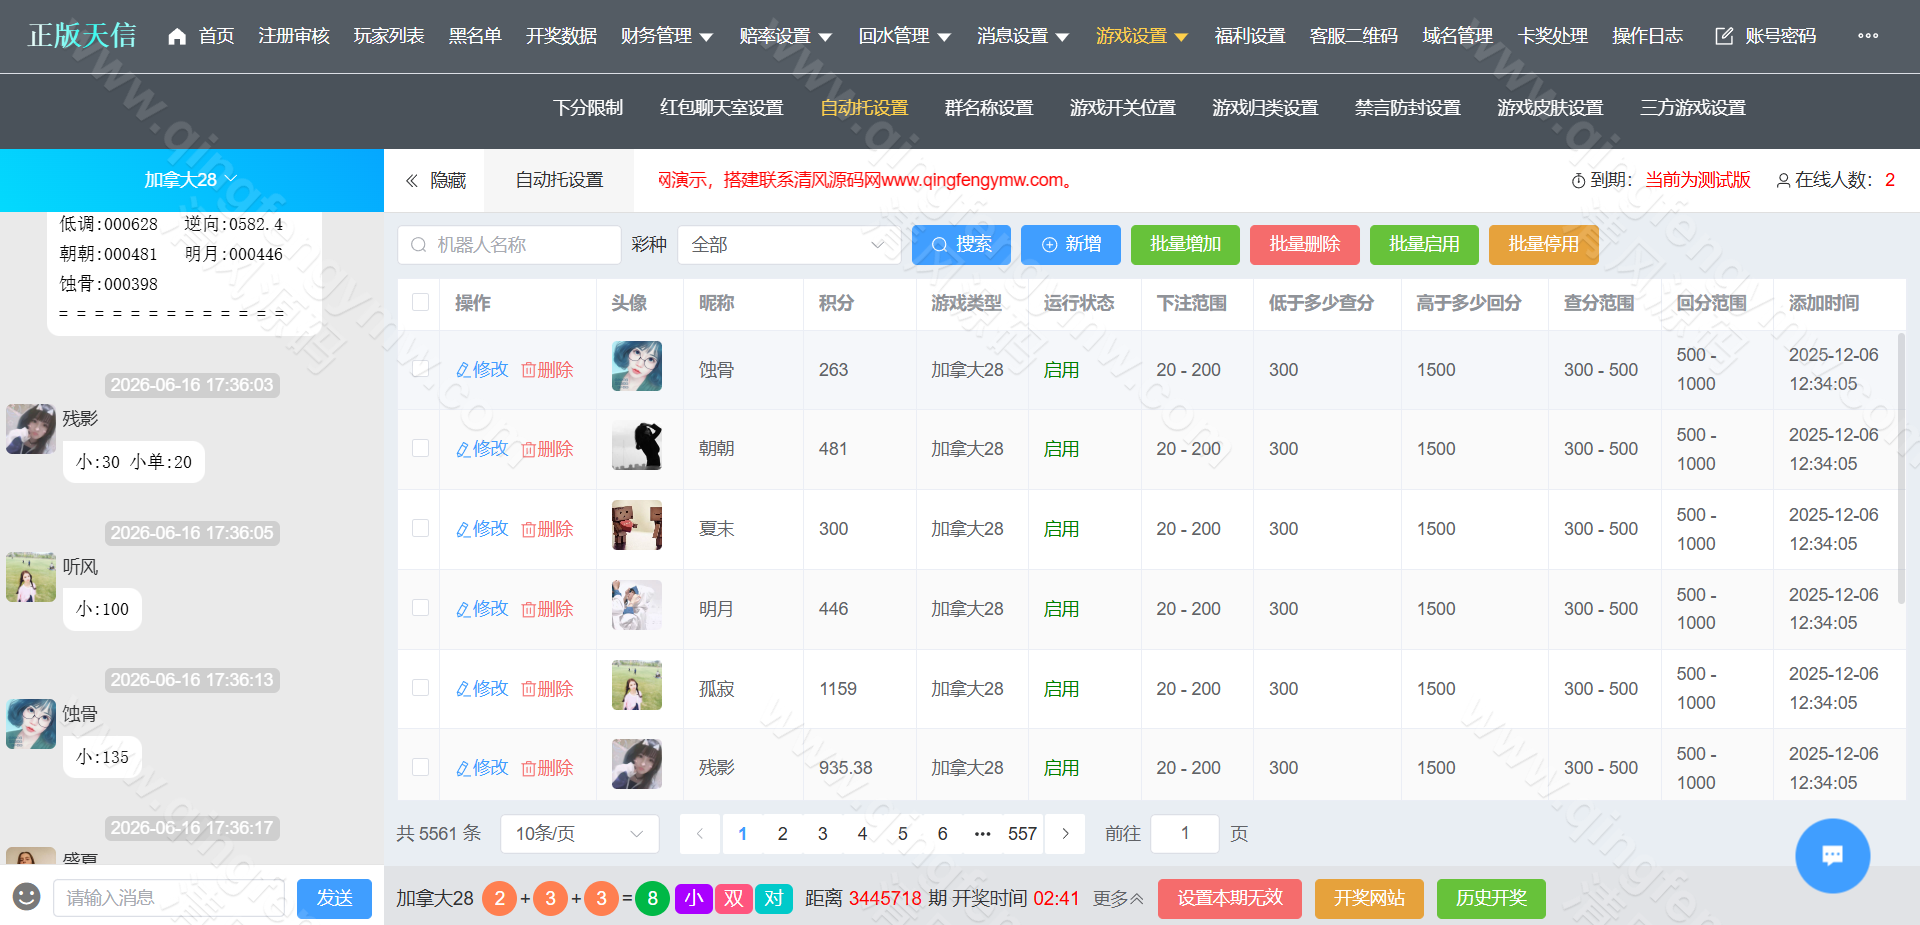
Task: Expand the 回水管理 dropdown menu
Action: point(905,36)
